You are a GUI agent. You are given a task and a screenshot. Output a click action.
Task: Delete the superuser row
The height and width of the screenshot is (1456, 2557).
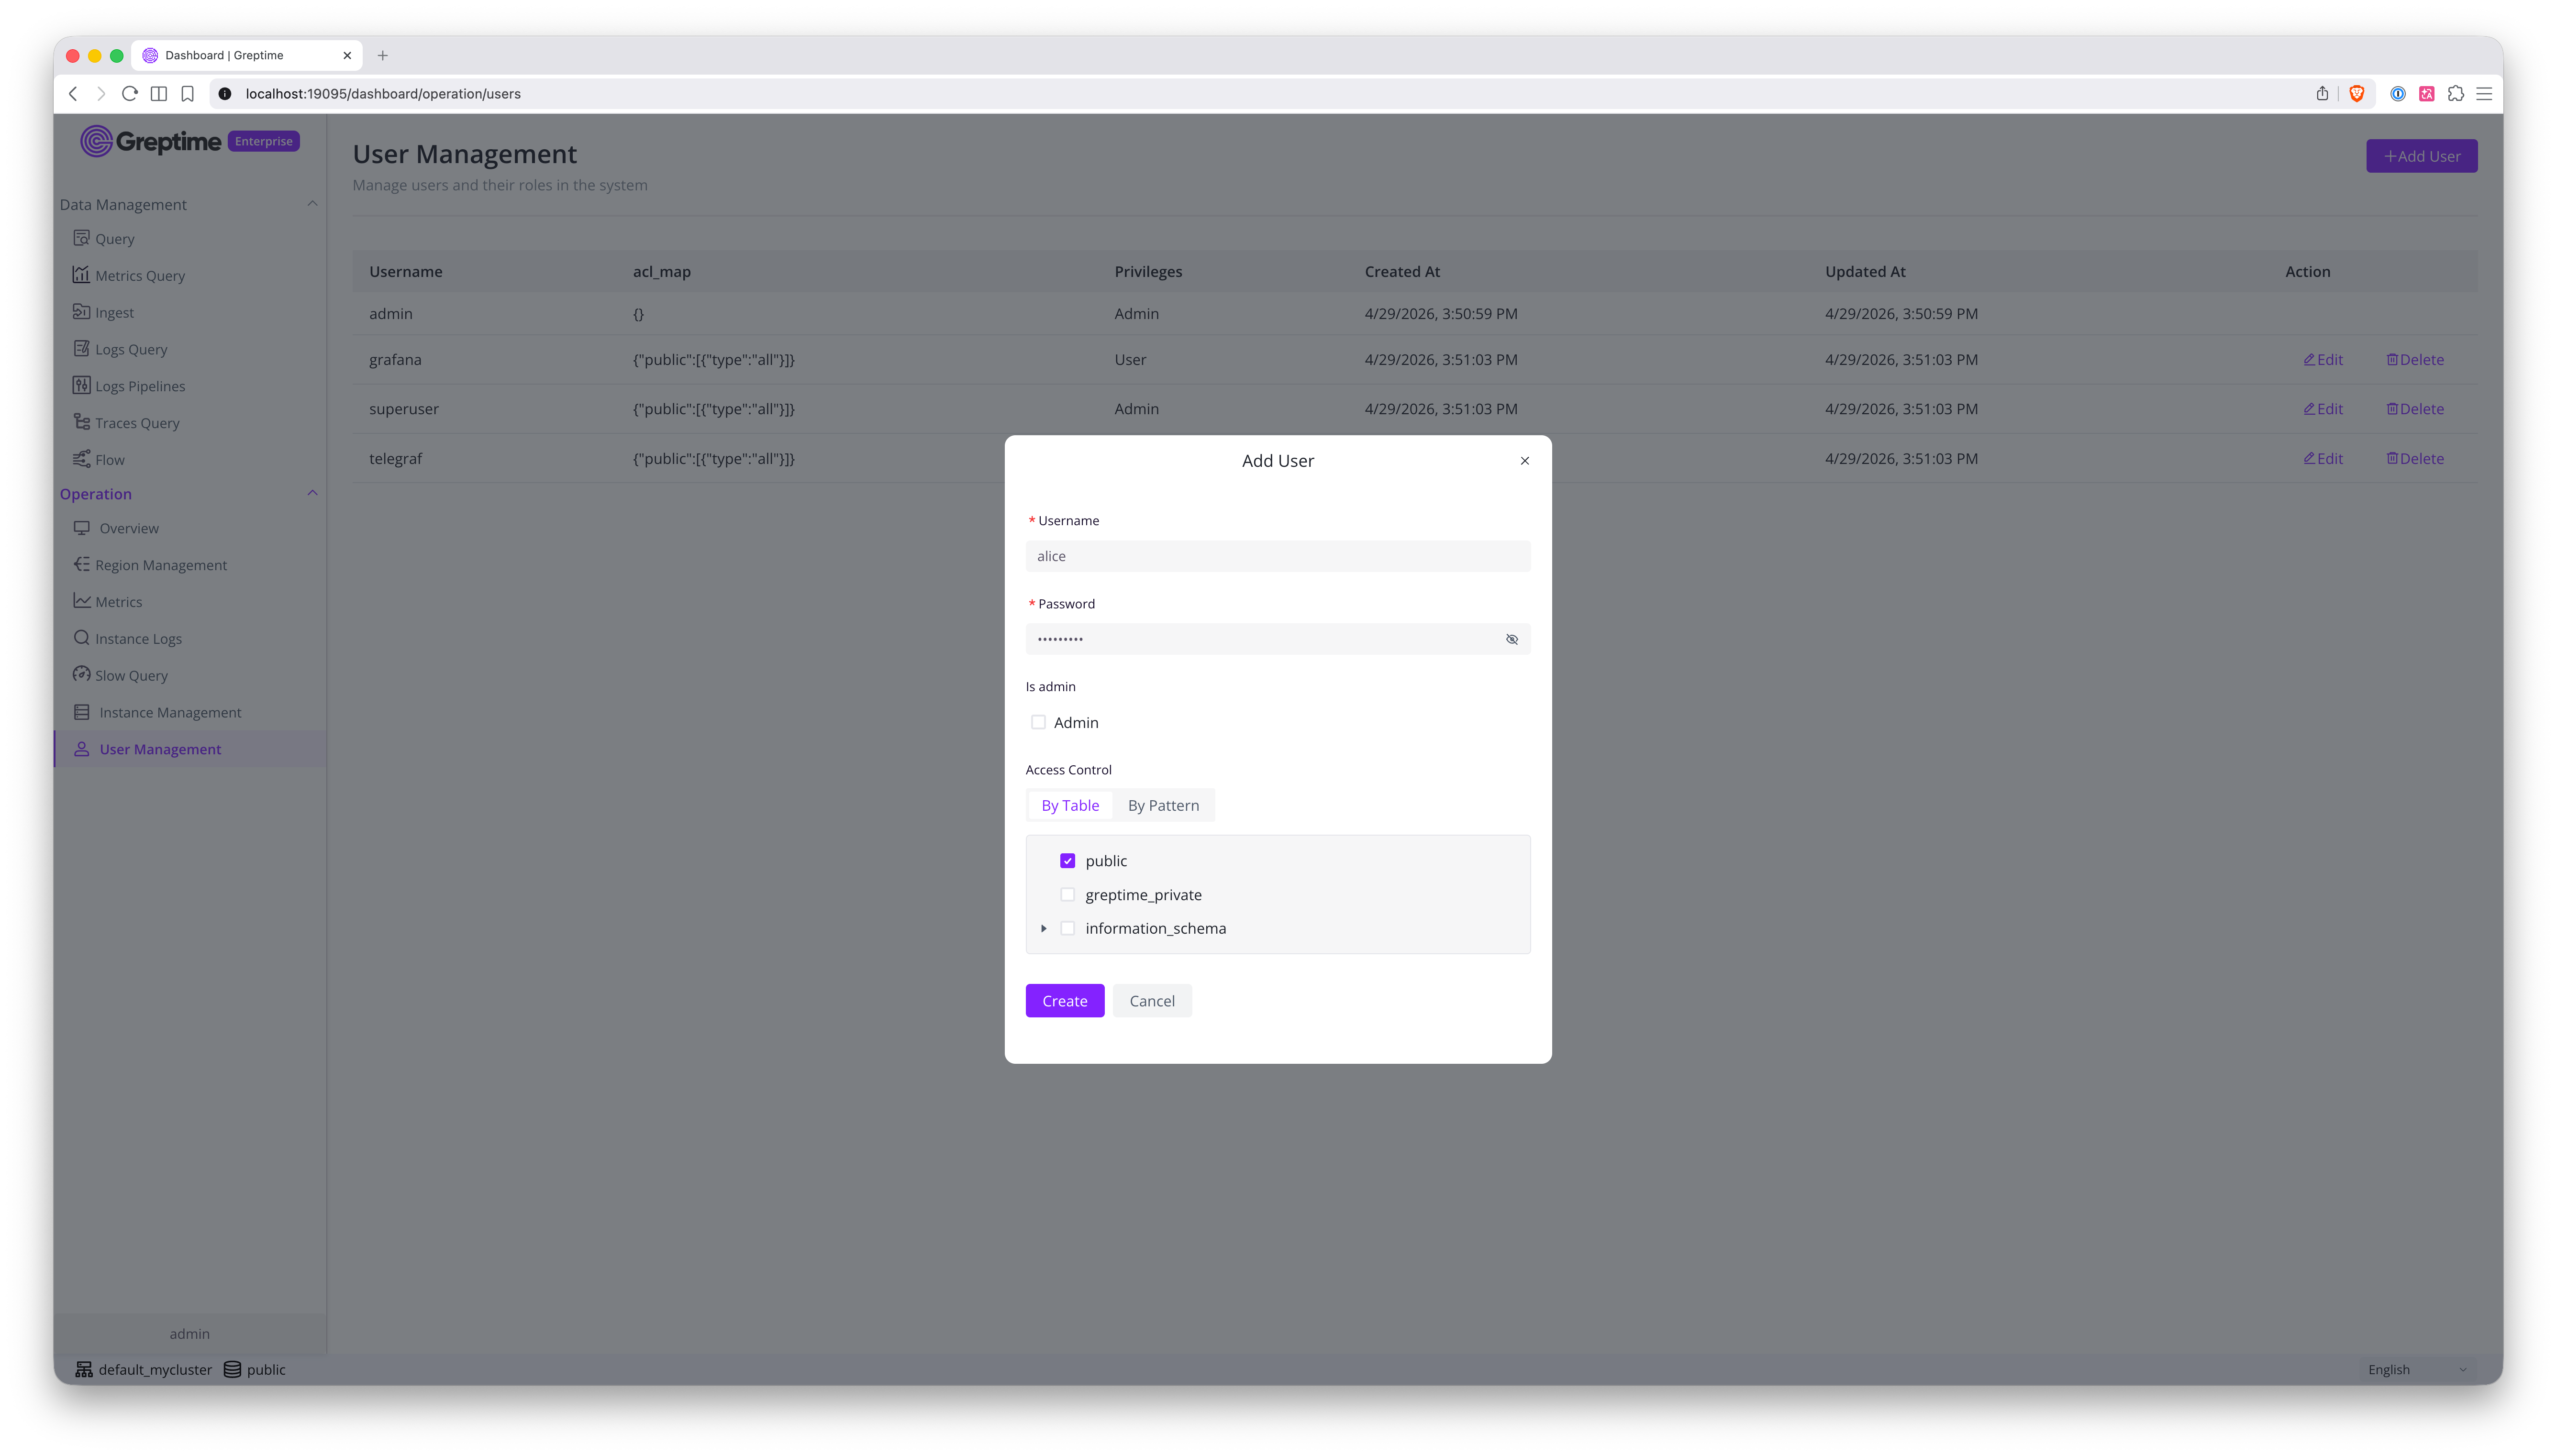[2414, 409]
